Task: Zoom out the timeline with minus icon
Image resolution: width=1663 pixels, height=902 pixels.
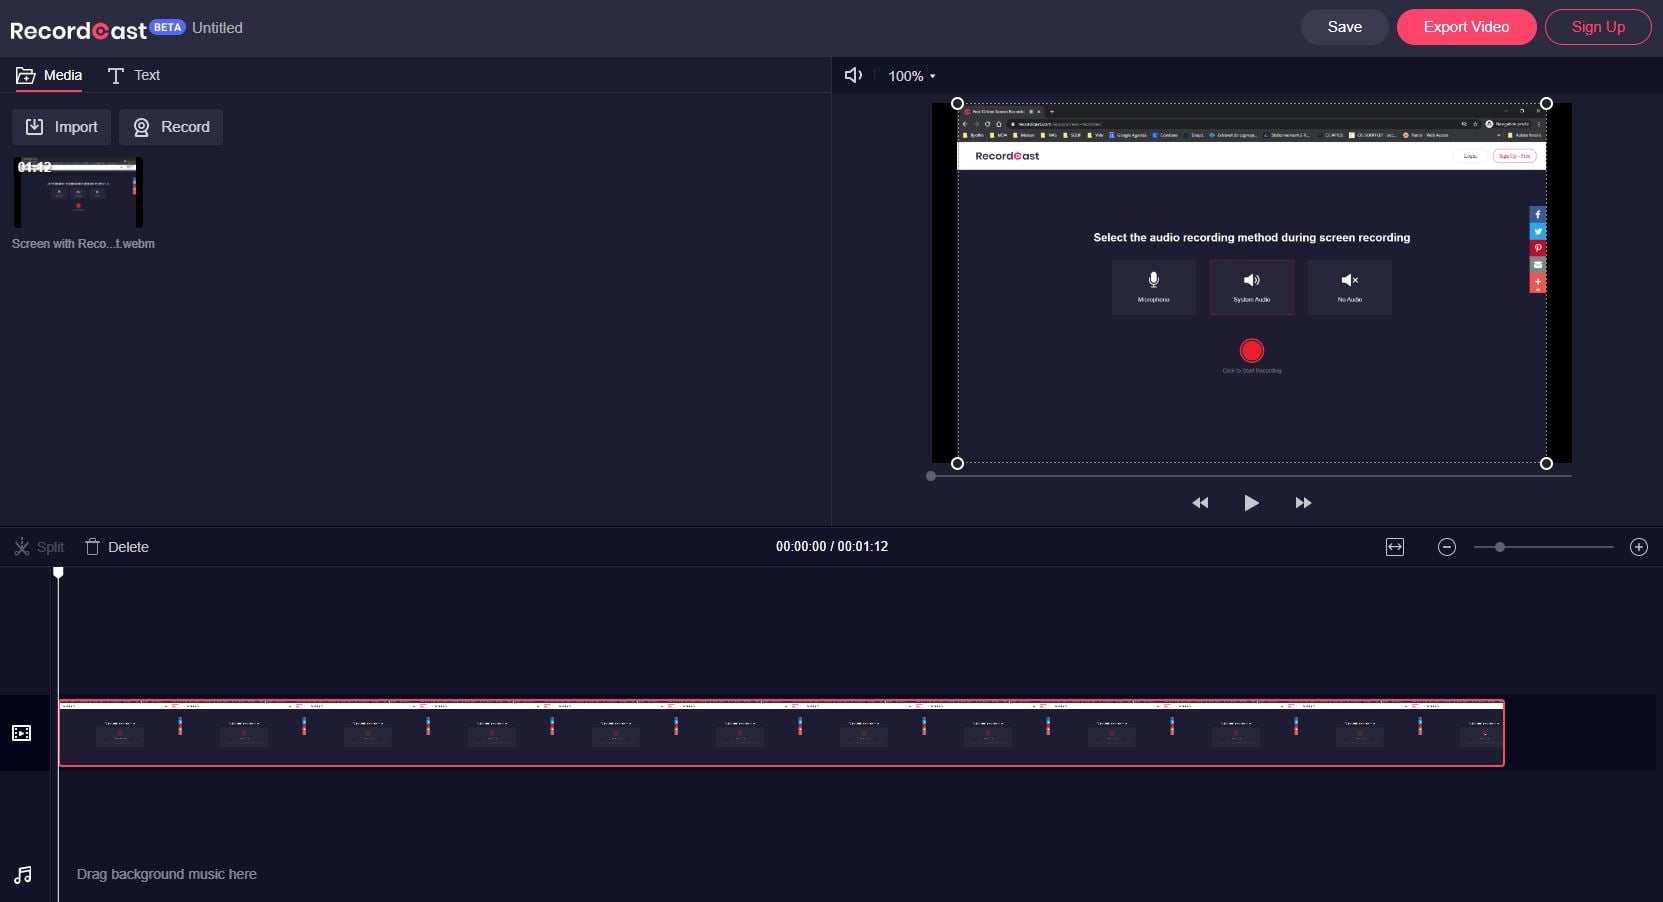Action: [x=1446, y=547]
